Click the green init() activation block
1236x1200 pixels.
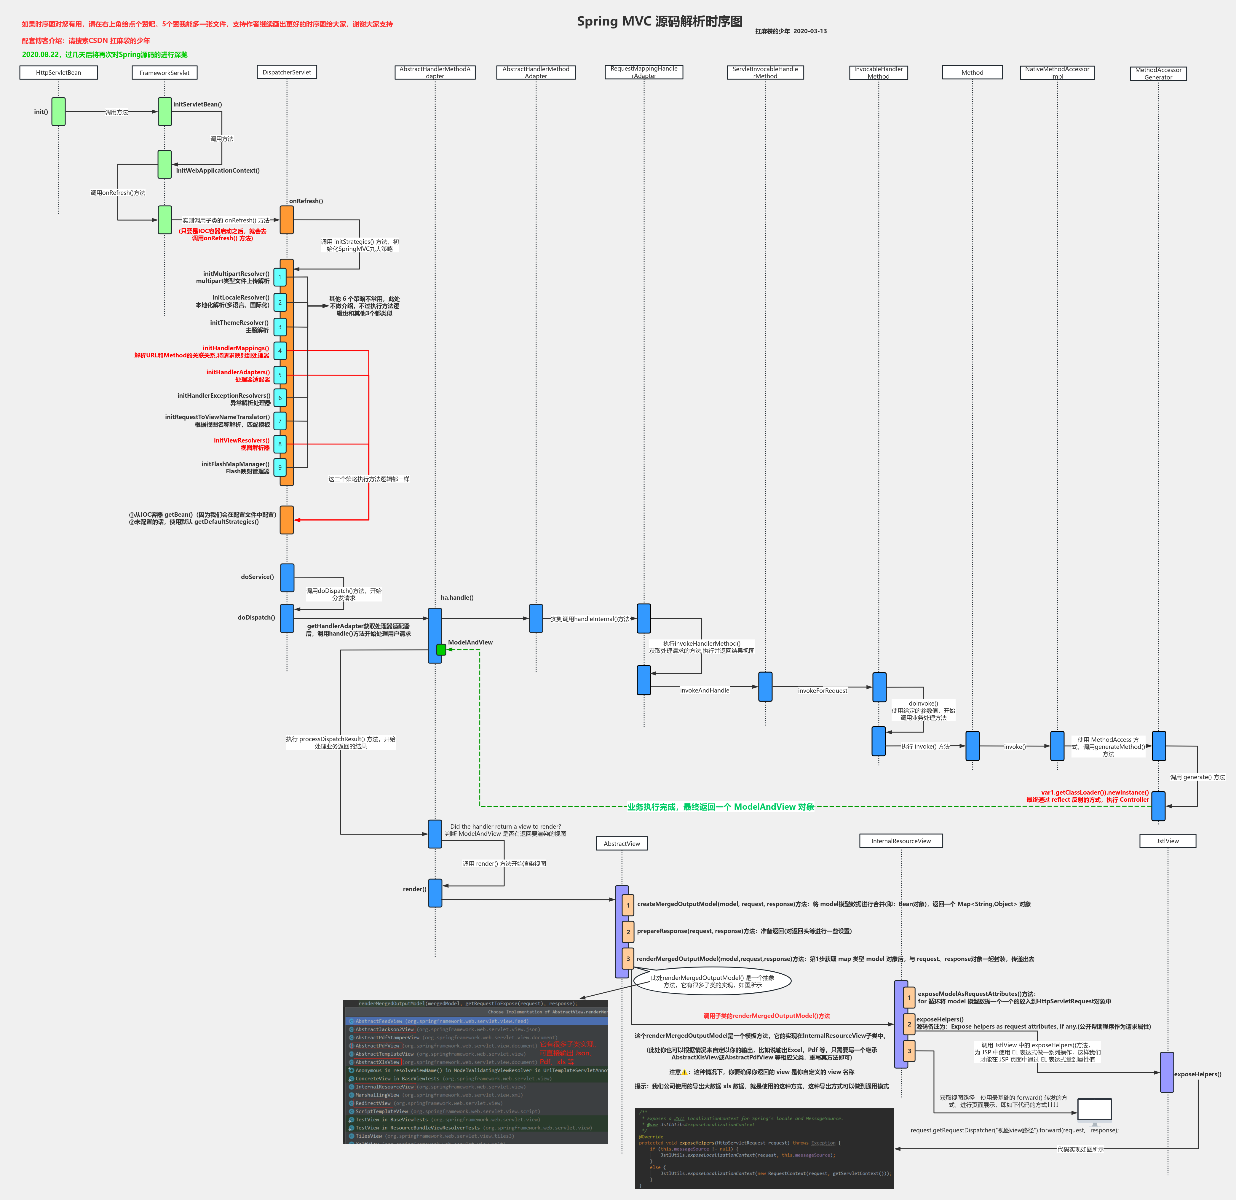coord(59,111)
